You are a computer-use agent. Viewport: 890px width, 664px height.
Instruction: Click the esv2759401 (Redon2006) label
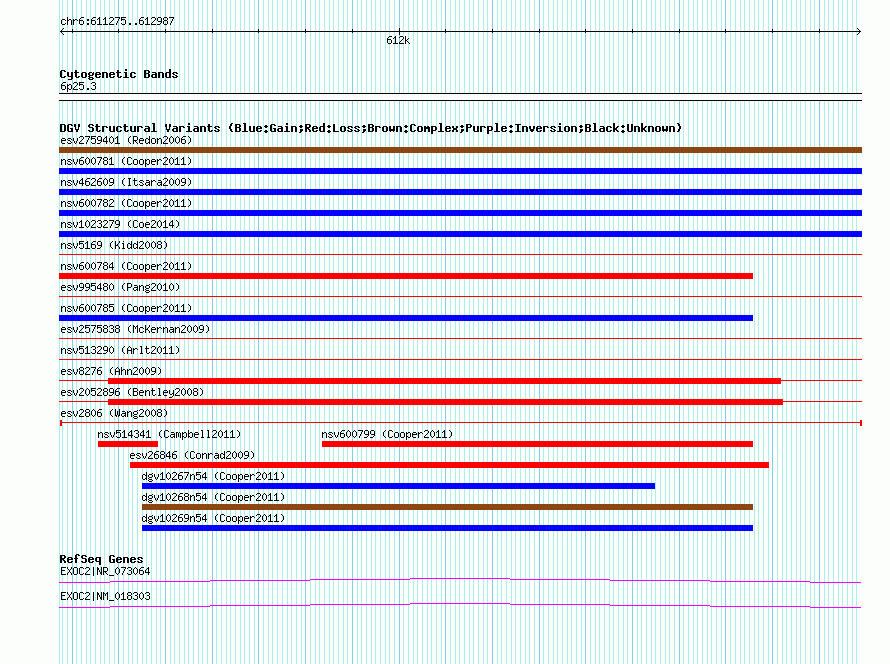(126, 140)
